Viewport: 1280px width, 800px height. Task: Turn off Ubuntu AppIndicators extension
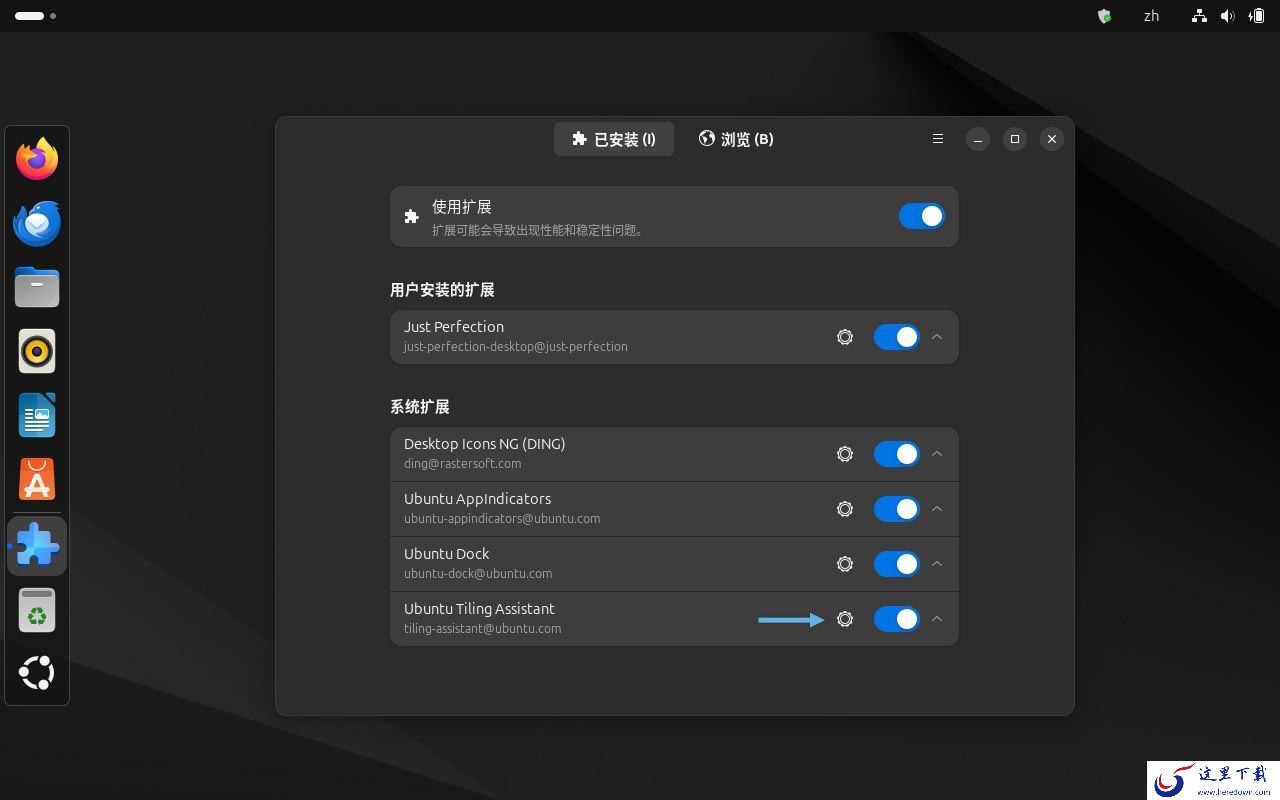point(896,509)
